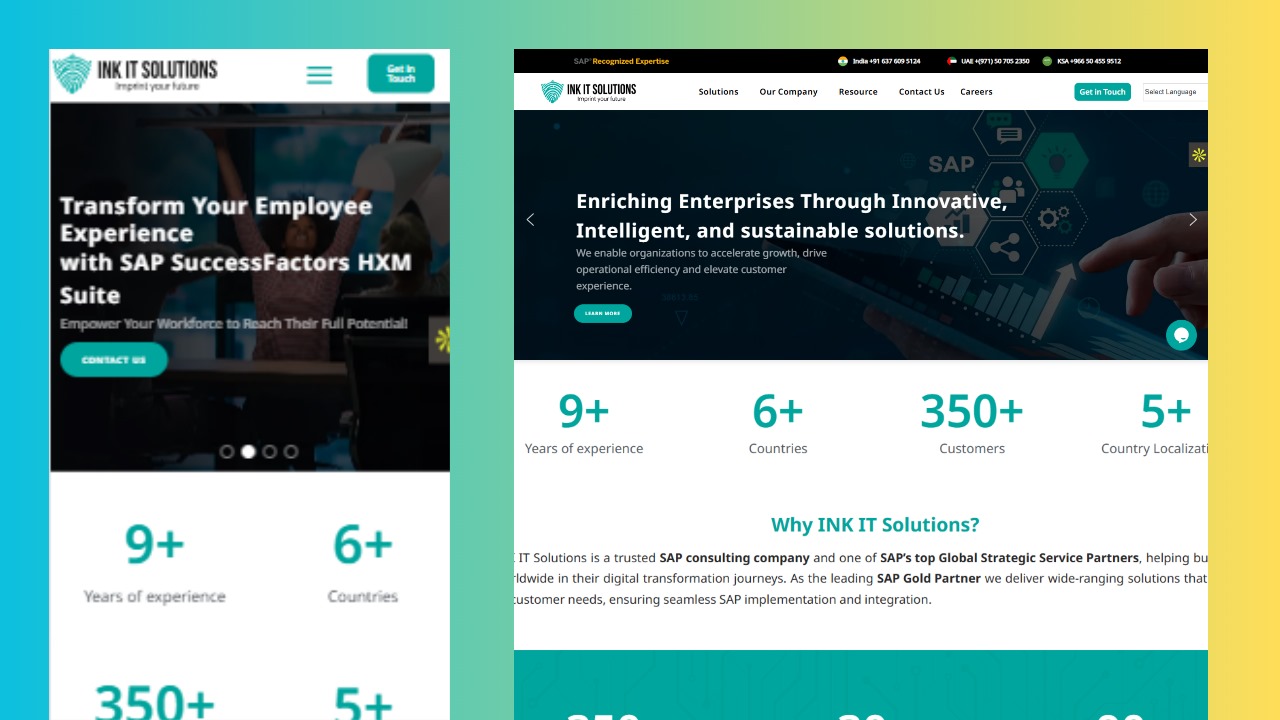The image size is (1280, 720).
Task: Click the India phone number +91 637 609 5124
Action: coord(886,61)
